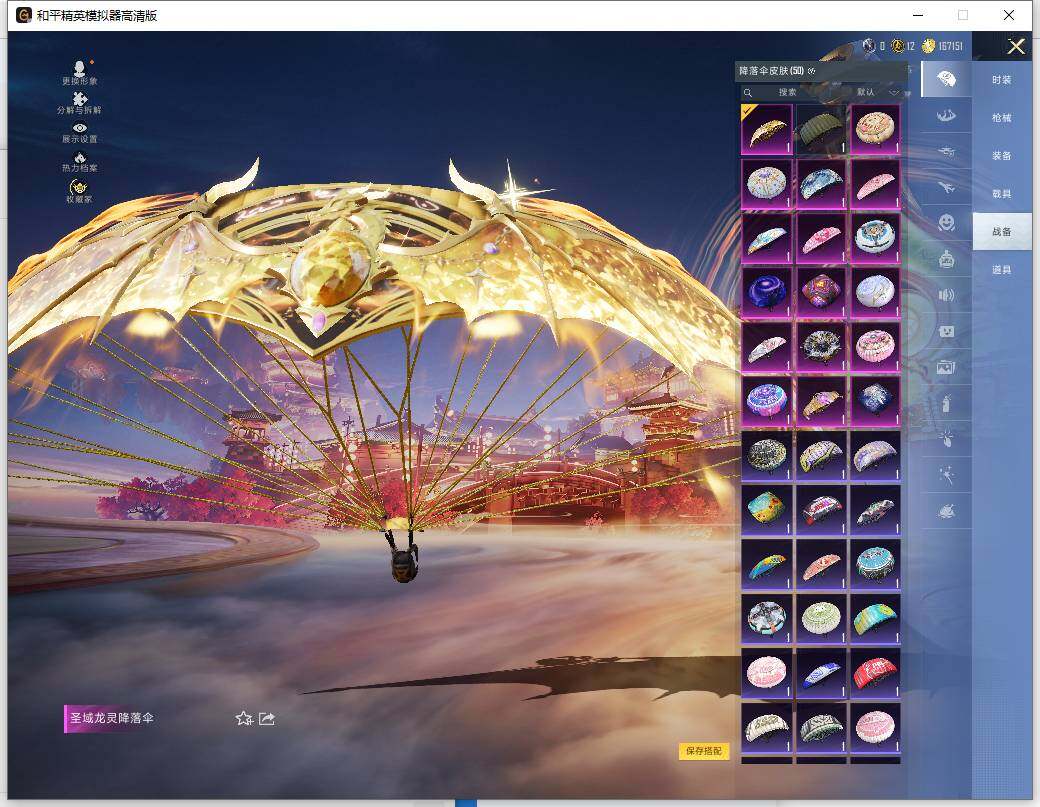Open the 热力档案 flame icon
Viewport: 1040px width, 807px height.
(79, 159)
